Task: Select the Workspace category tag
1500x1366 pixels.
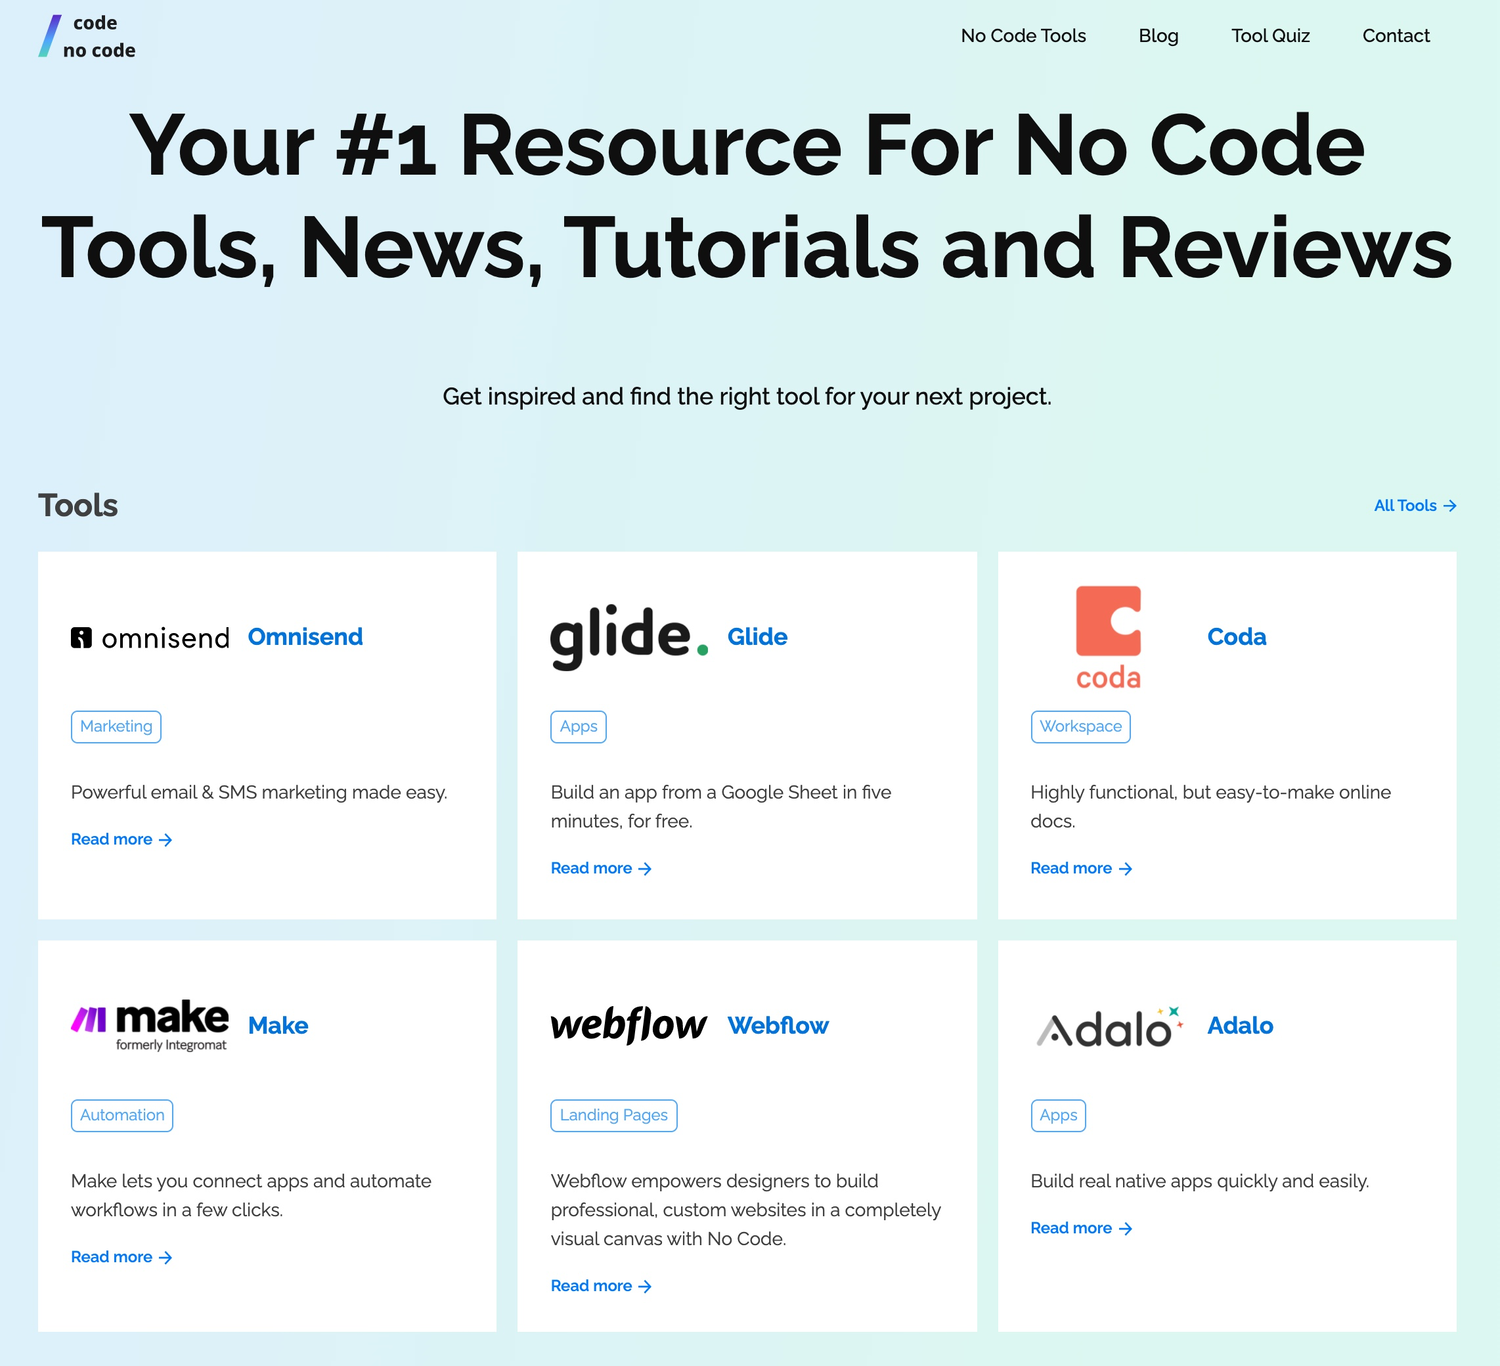Action: click(x=1080, y=727)
